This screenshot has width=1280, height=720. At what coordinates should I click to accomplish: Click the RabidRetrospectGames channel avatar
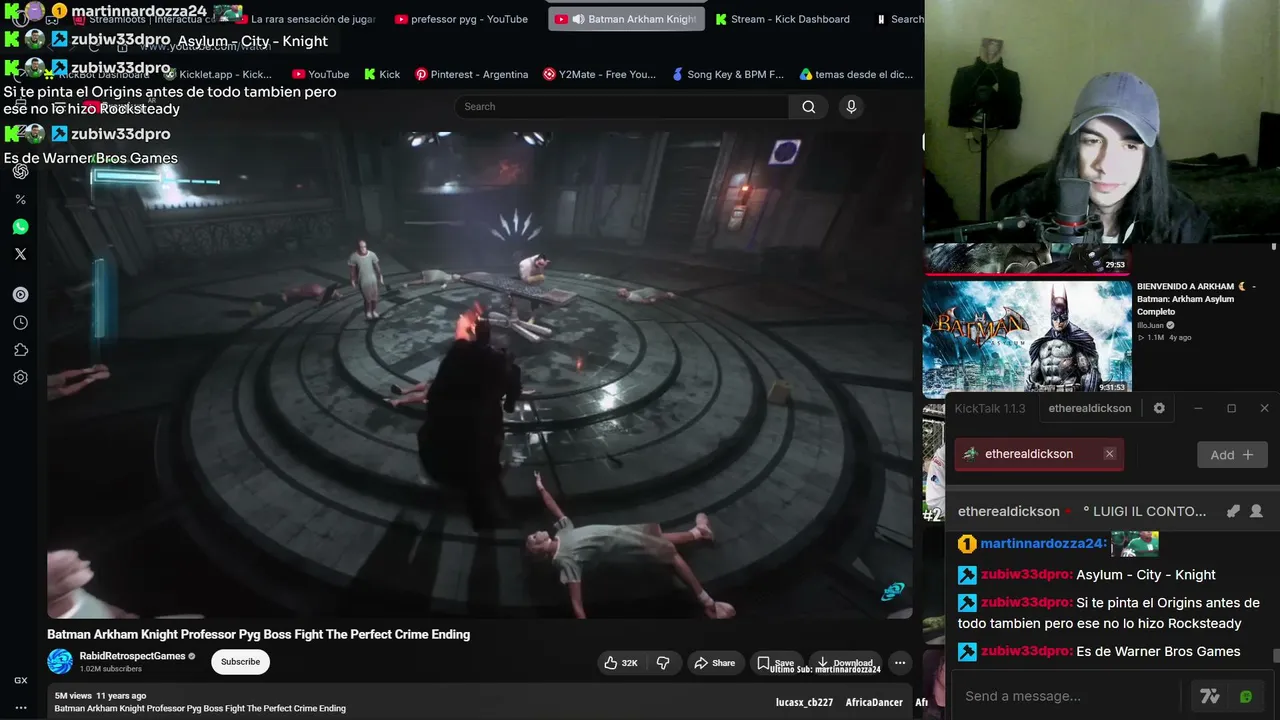click(x=60, y=662)
